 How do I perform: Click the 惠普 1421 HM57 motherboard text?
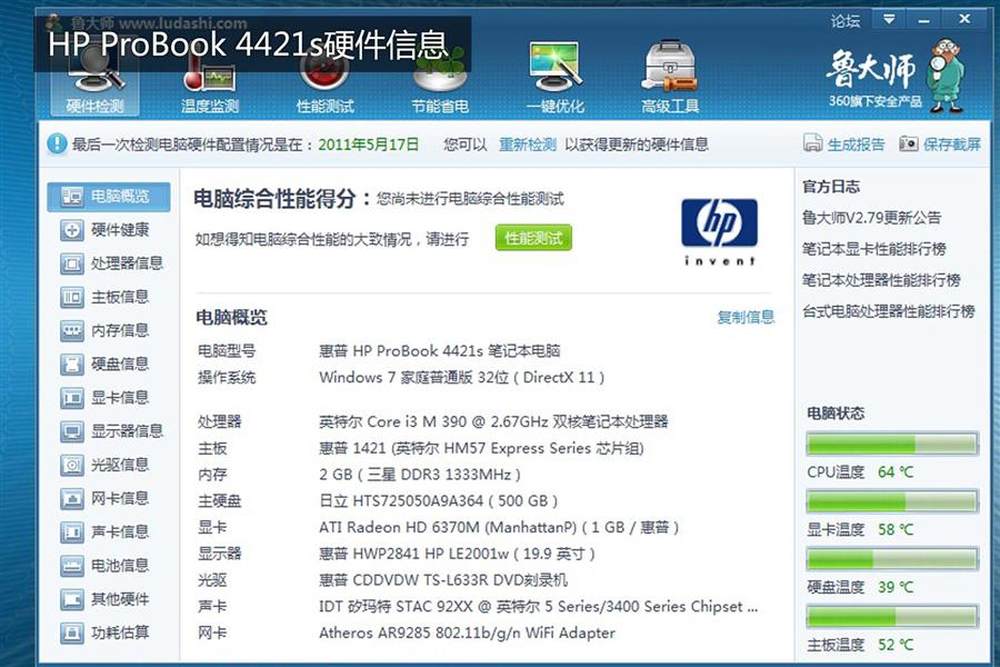pos(482,448)
